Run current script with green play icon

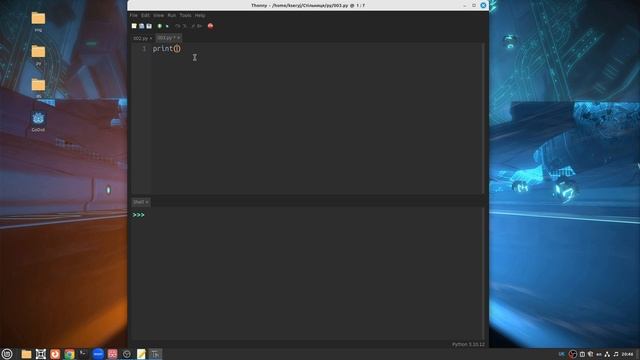pos(160,26)
